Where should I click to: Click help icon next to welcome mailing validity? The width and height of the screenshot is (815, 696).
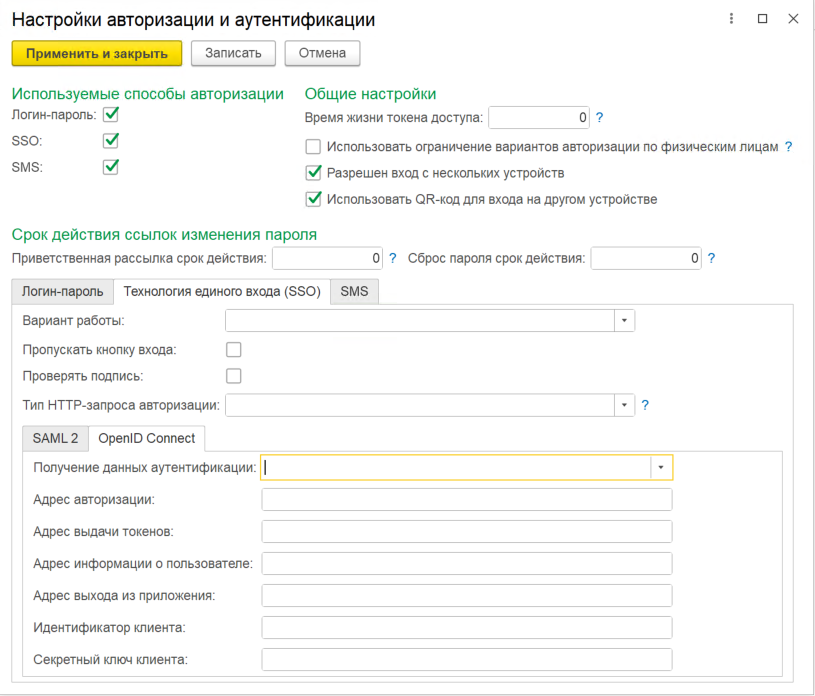tap(392, 258)
